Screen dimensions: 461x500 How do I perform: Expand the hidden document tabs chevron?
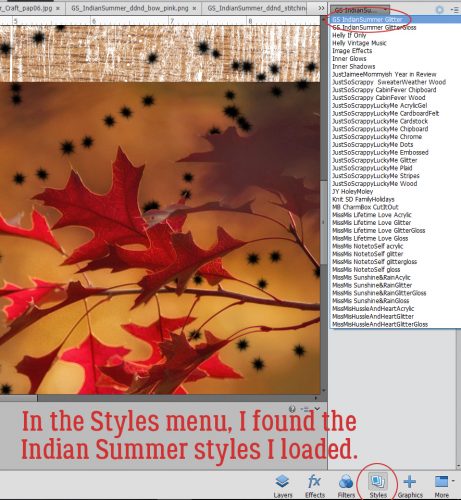pos(321,8)
